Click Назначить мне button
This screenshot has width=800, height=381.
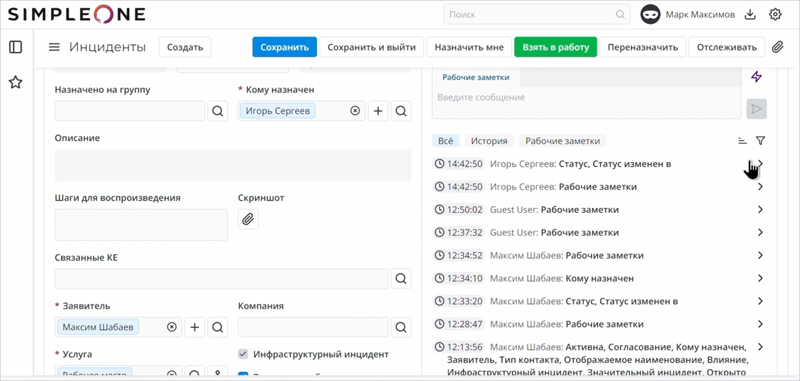pos(469,47)
